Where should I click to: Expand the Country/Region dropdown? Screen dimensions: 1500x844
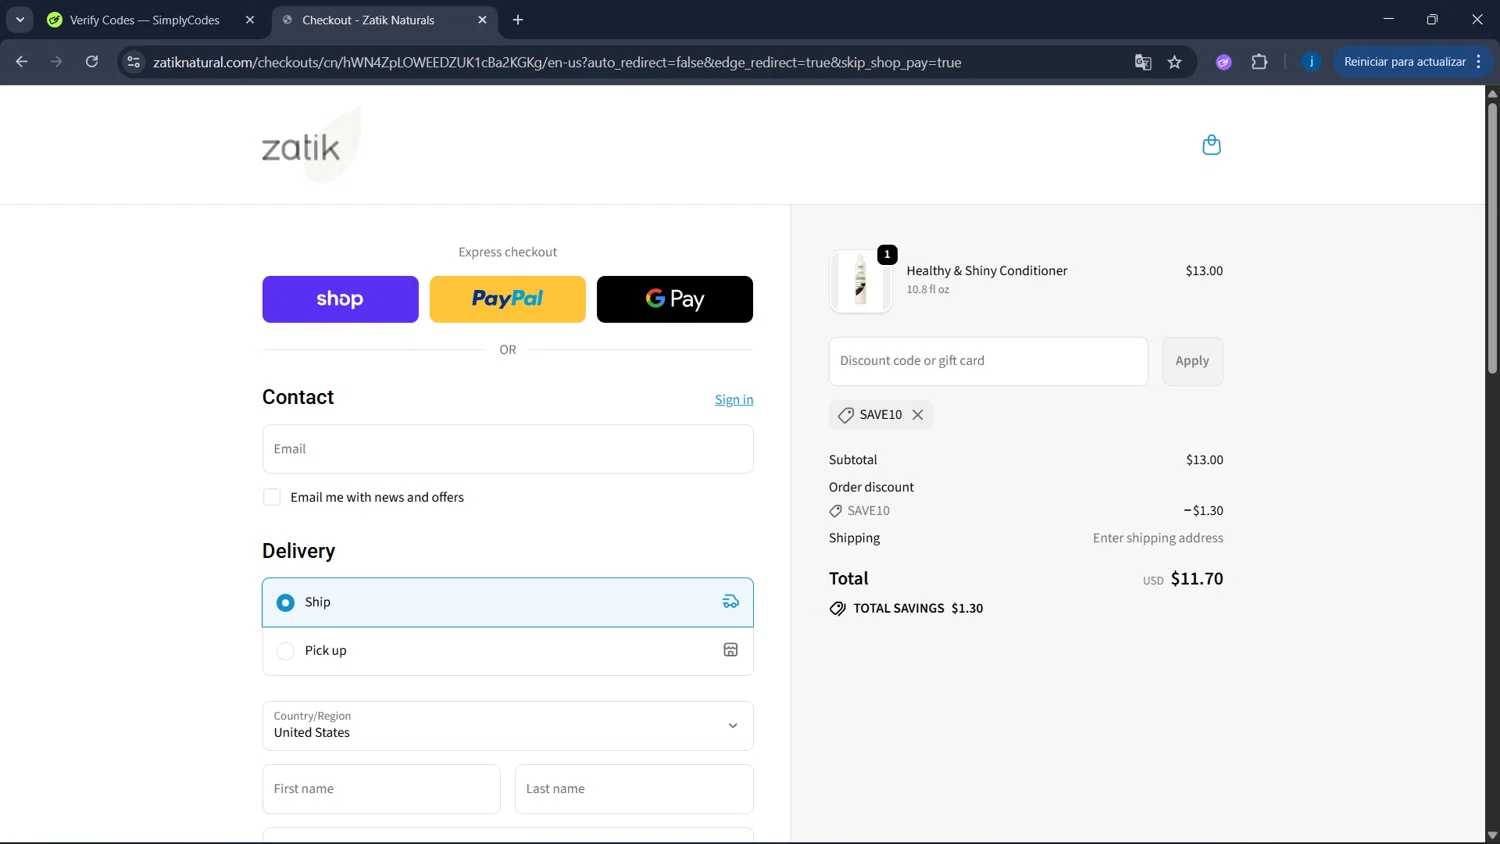coord(508,725)
